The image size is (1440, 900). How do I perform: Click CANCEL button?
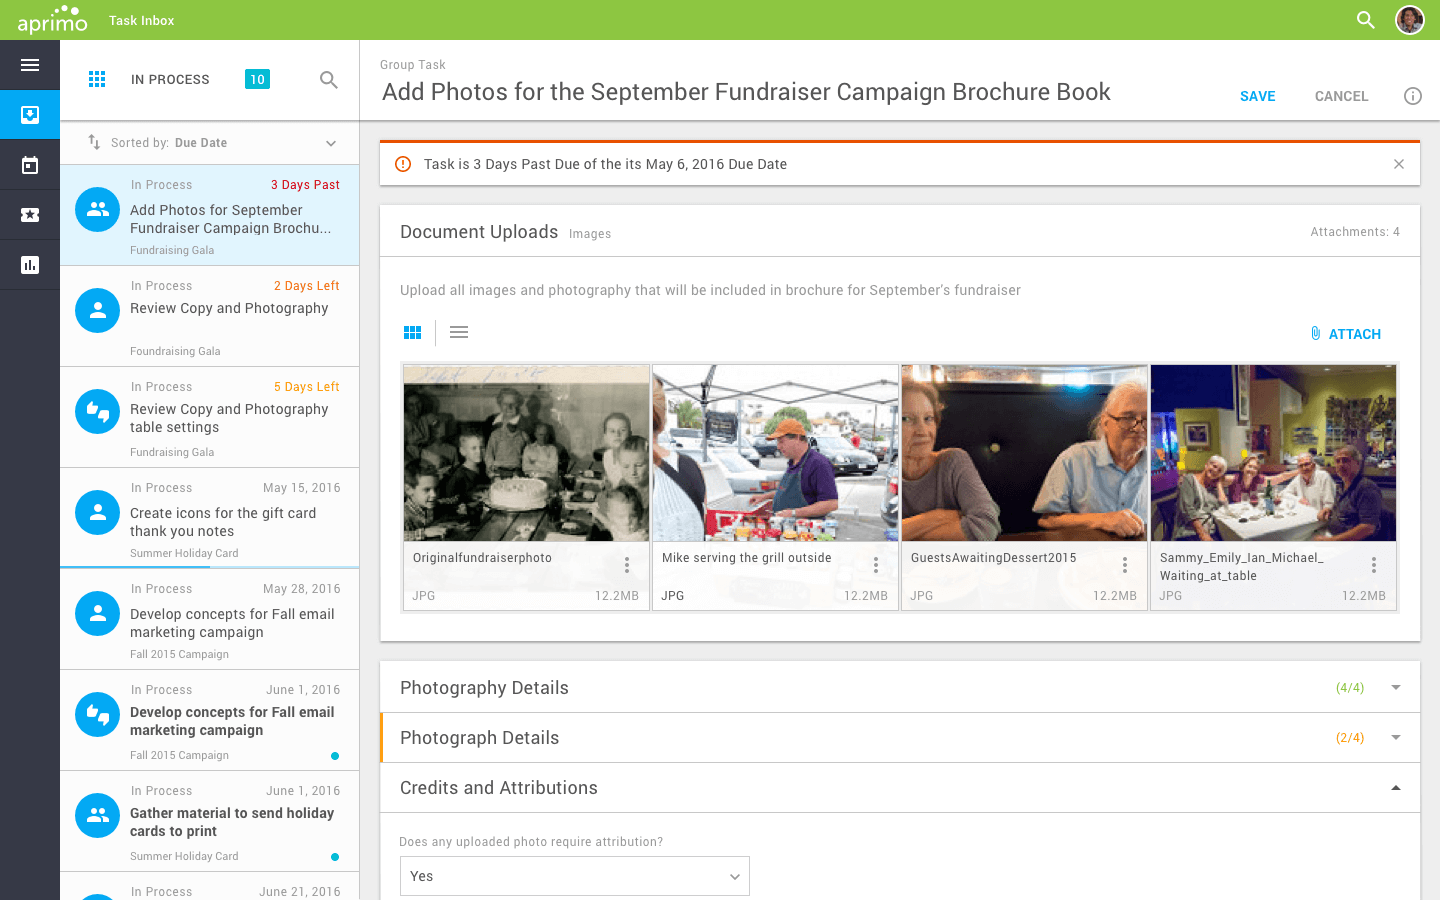tap(1341, 96)
